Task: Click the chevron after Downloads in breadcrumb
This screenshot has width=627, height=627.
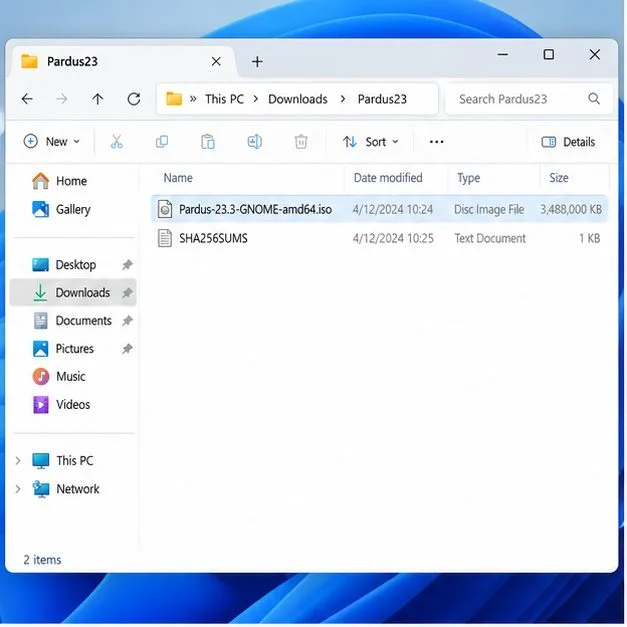Action: tap(343, 99)
